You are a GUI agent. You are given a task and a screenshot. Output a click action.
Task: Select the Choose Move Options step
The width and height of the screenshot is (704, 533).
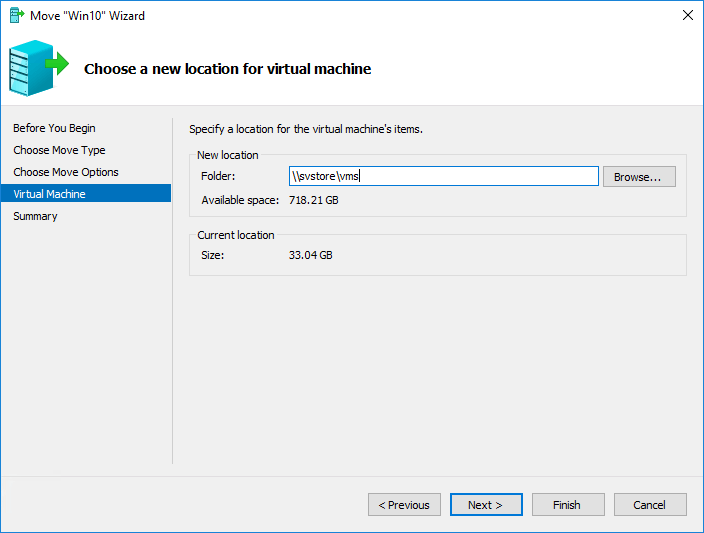[66, 172]
